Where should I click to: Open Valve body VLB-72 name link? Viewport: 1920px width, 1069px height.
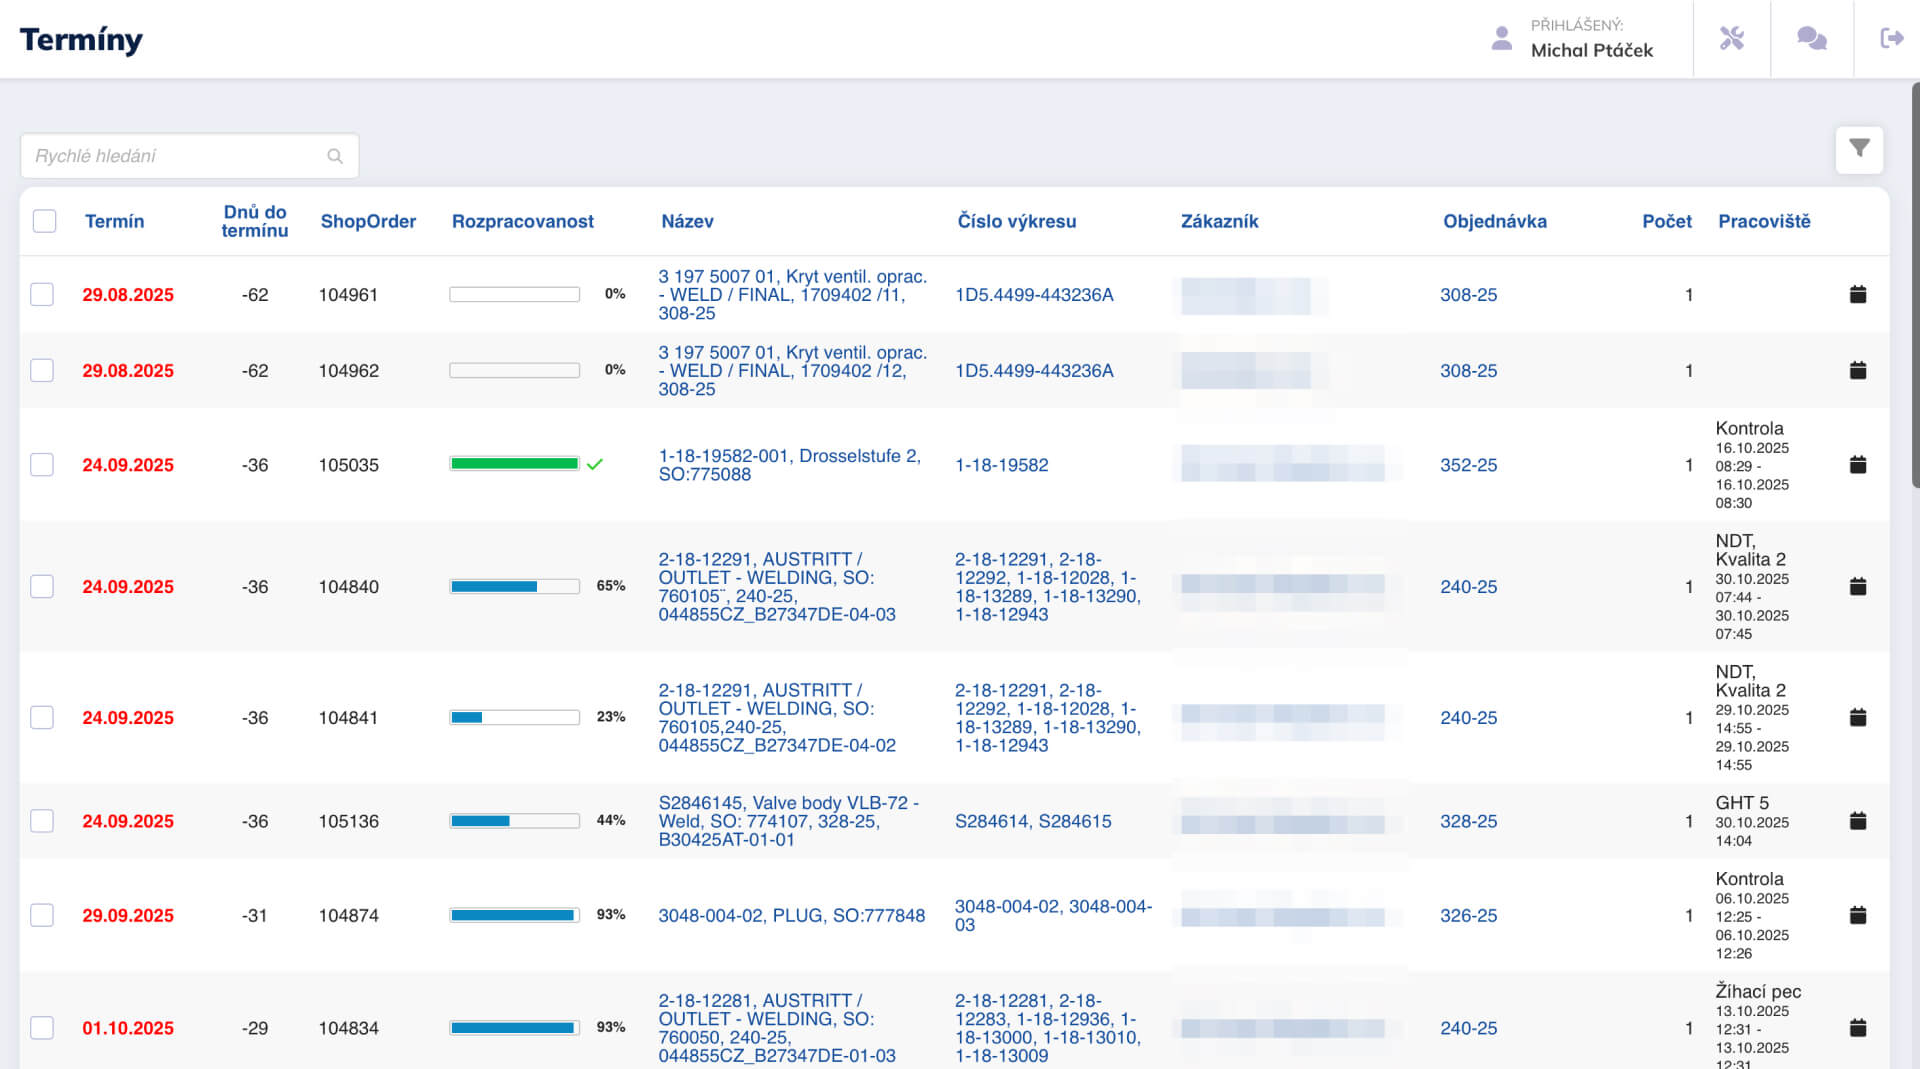(x=788, y=821)
